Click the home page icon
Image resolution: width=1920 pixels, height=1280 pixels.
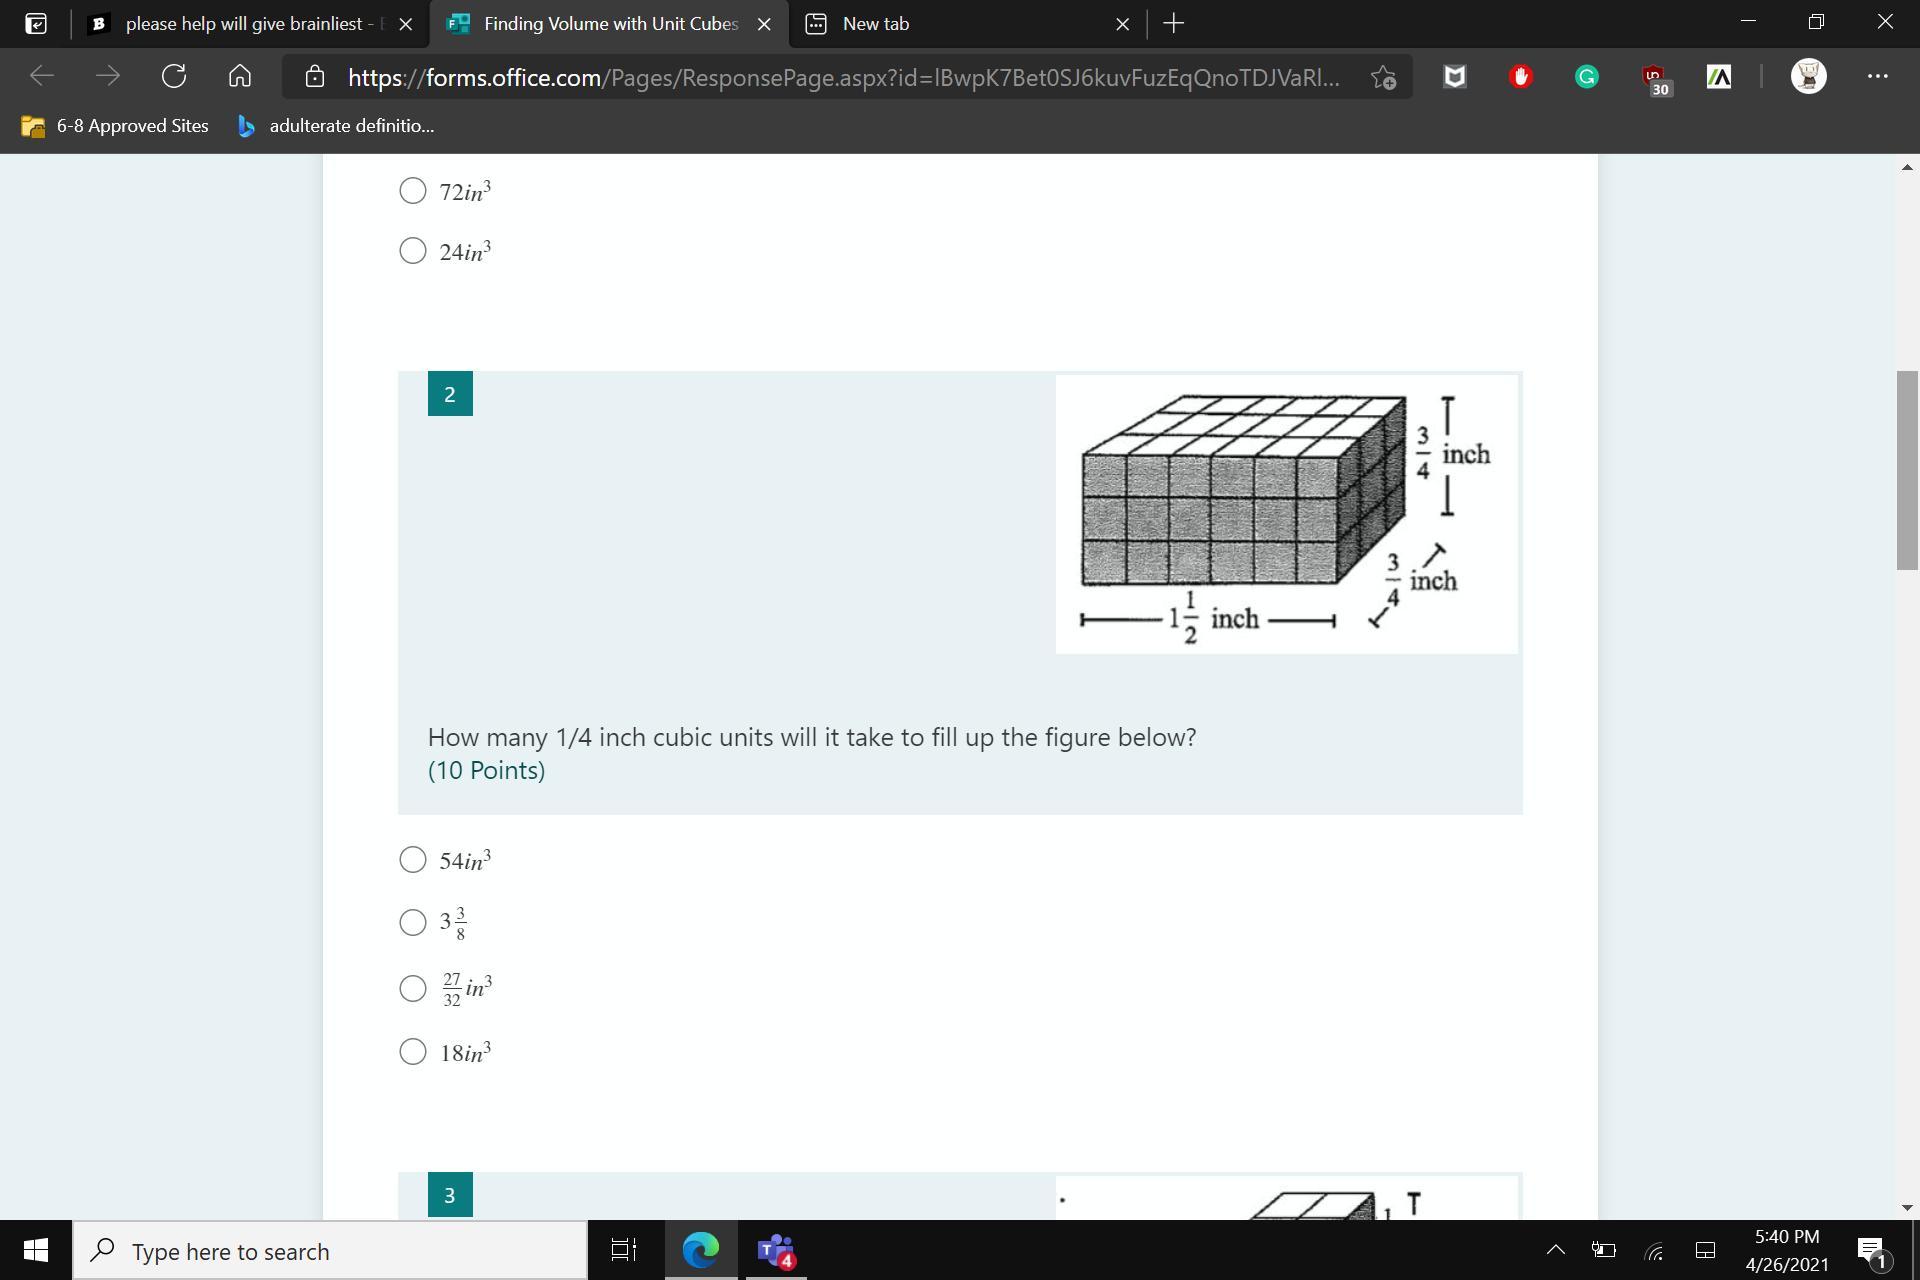239,76
